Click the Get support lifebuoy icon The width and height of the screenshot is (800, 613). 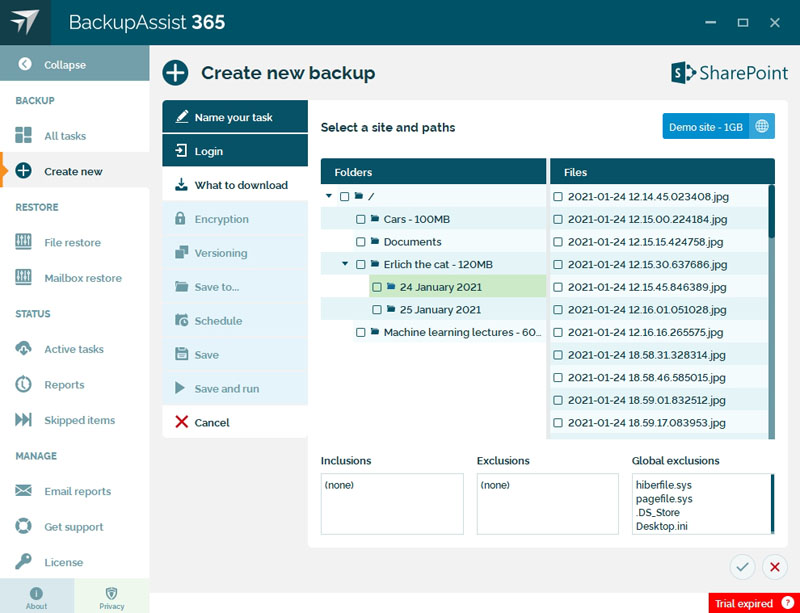(x=23, y=526)
